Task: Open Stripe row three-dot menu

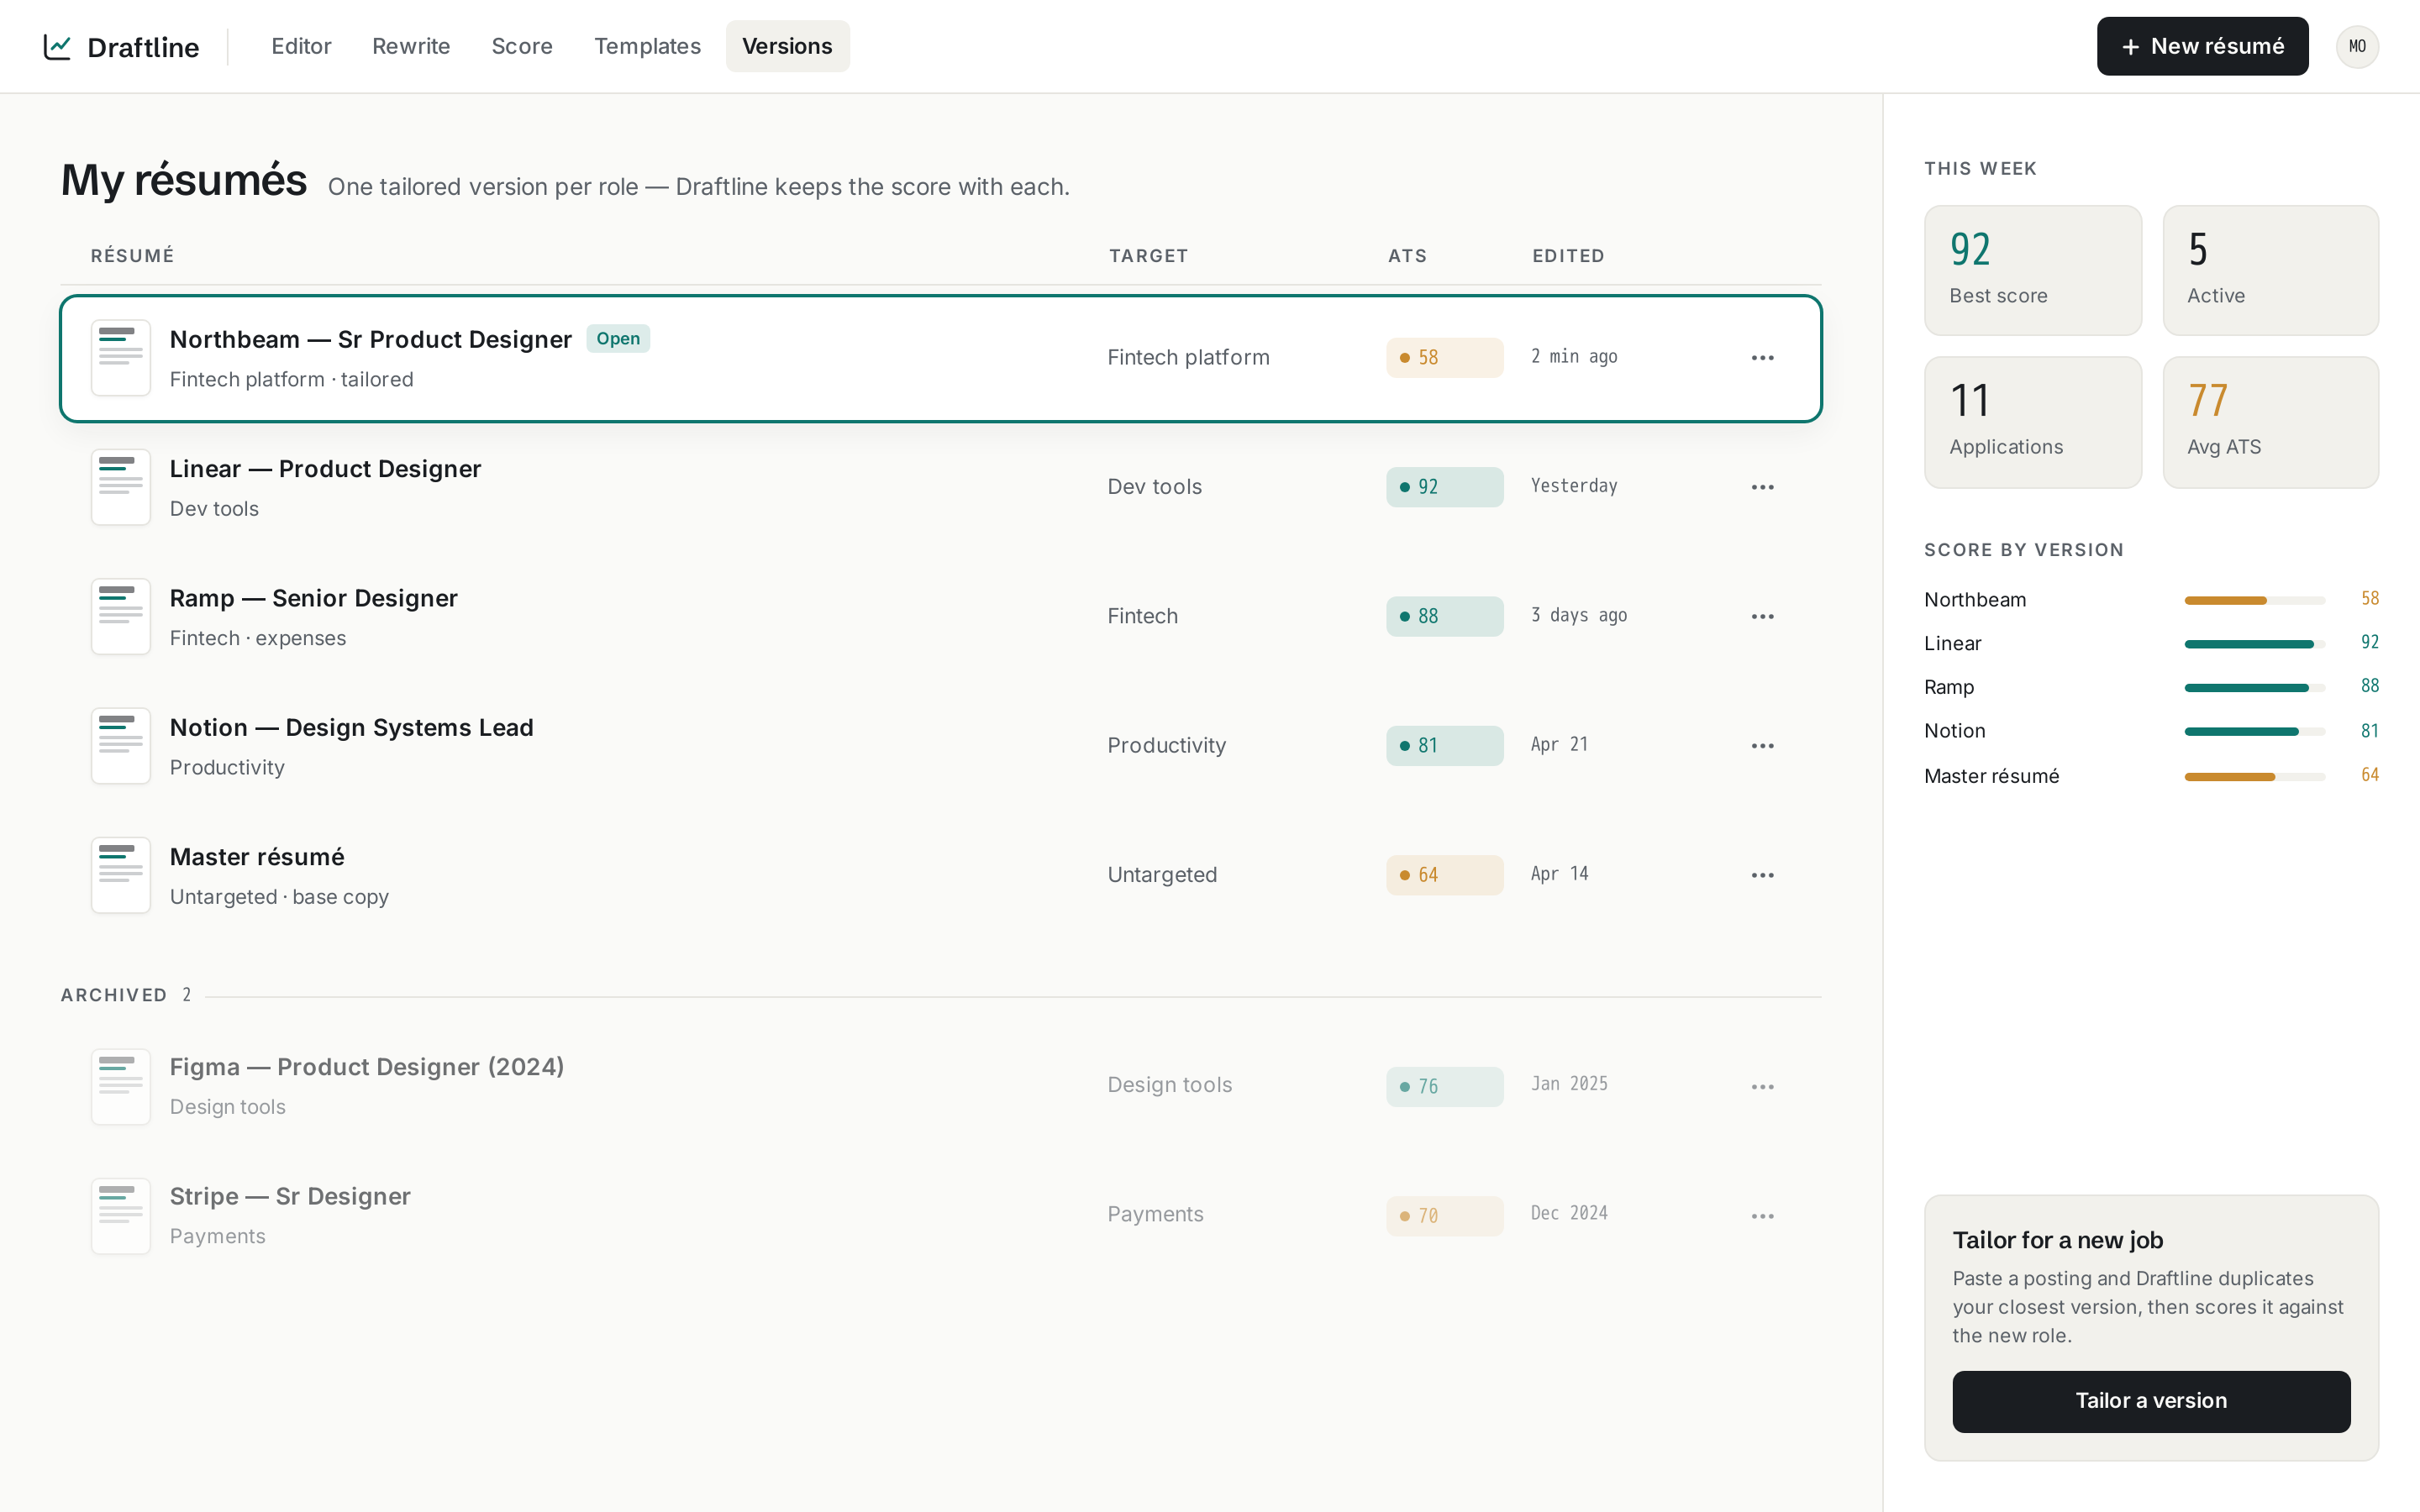Action: 1762,1216
